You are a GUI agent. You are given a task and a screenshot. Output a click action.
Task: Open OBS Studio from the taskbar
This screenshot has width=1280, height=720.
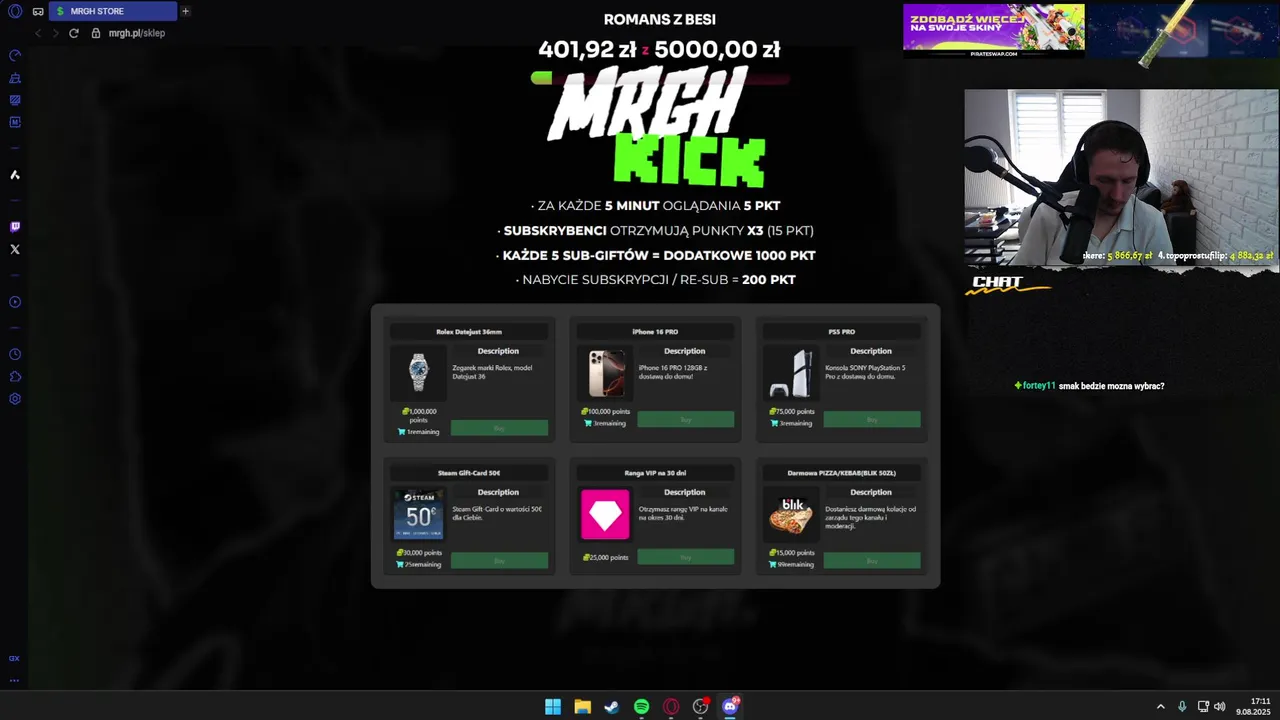[700, 707]
